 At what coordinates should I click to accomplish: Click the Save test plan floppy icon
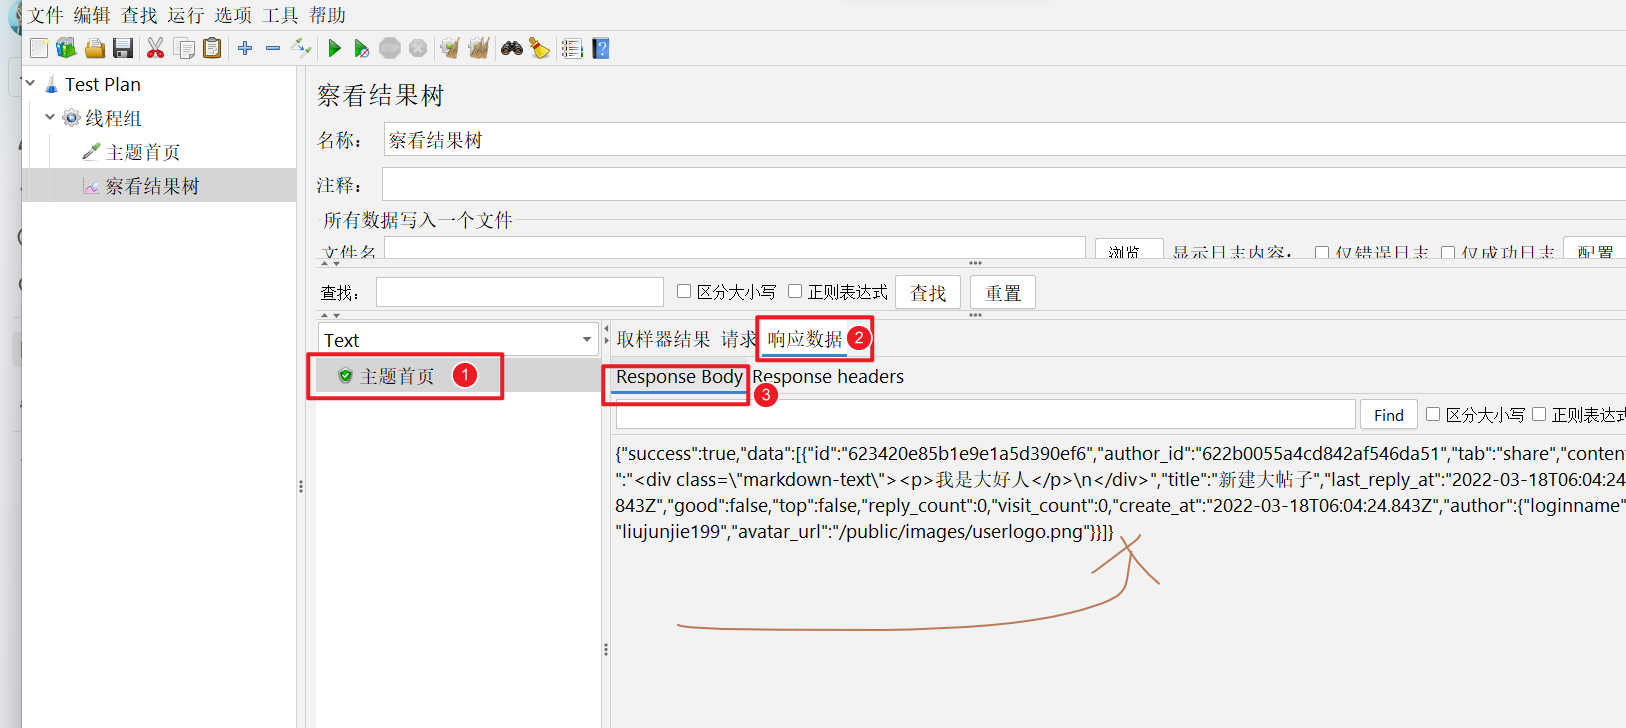pyautogui.click(x=123, y=48)
